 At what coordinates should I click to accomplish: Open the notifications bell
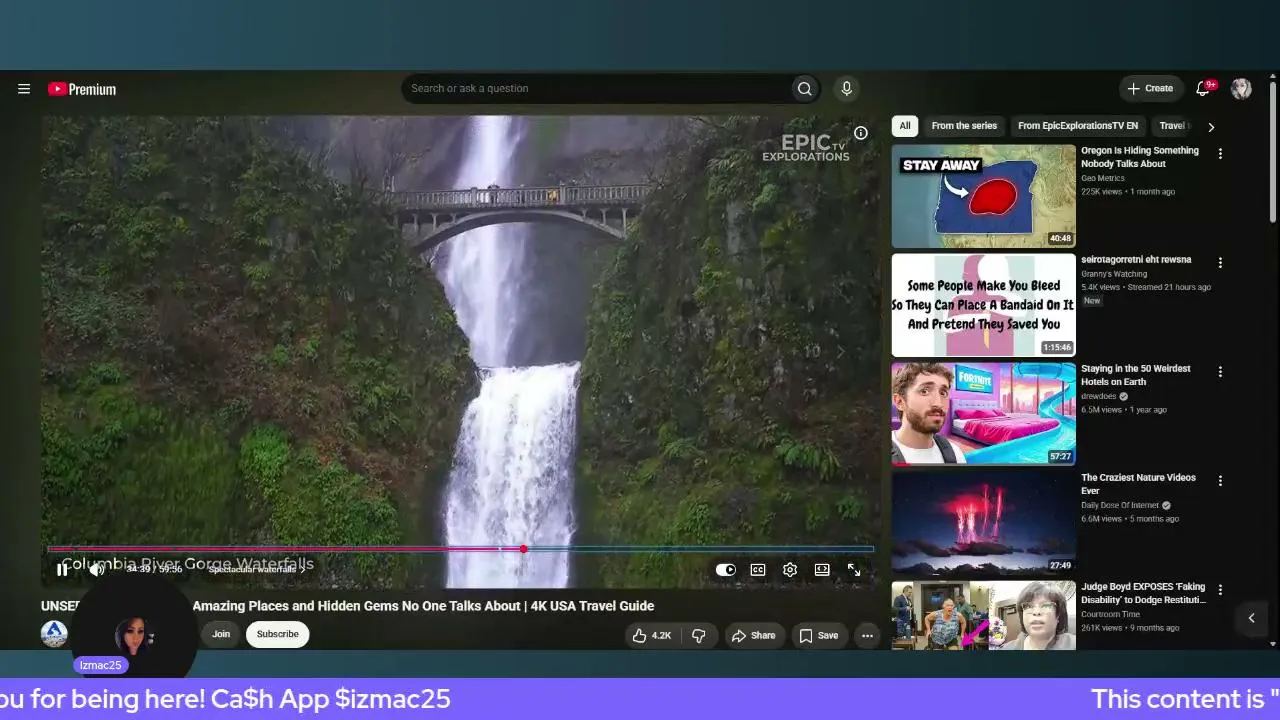click(1203, 89)
